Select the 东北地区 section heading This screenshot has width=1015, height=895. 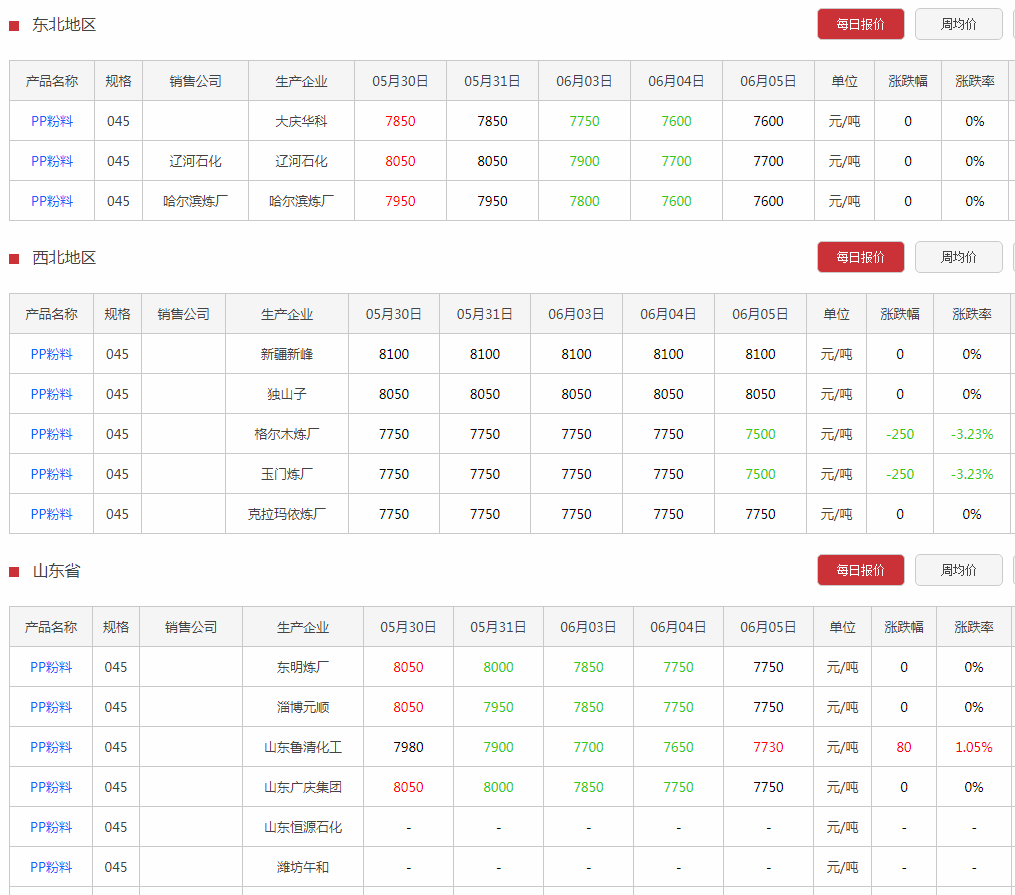click(x=64, y=25)
